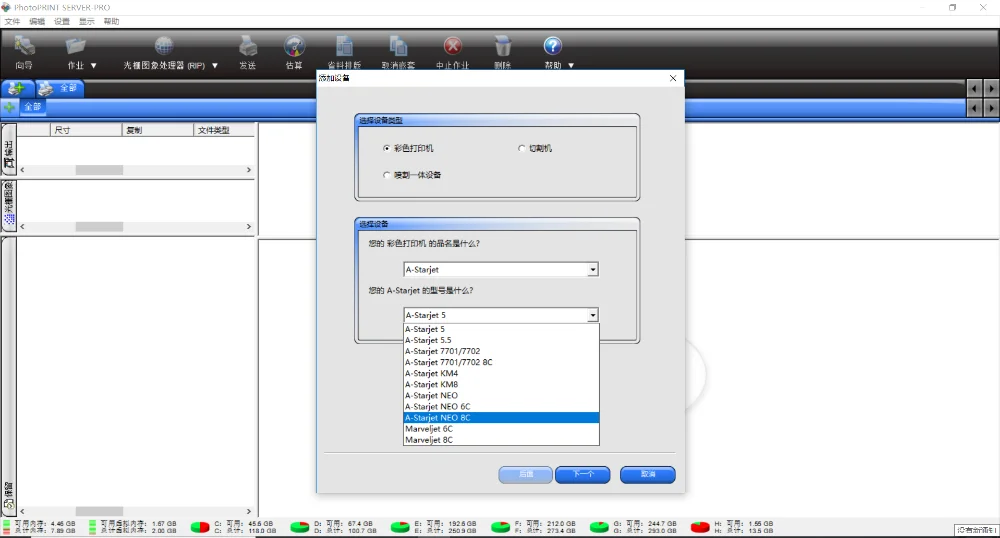This screenshot has width=1000, height=538.
Task: Choose A-Starjet 5.5 in the model list
Action: (501, 340)
